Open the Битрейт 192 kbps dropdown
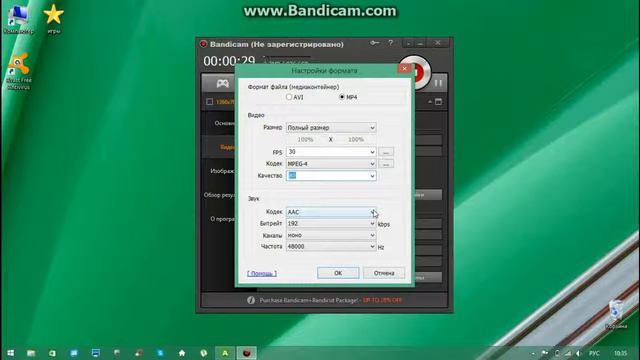This screenshot has height=360, width=640. pyautogui.click(x=331, y=224)
